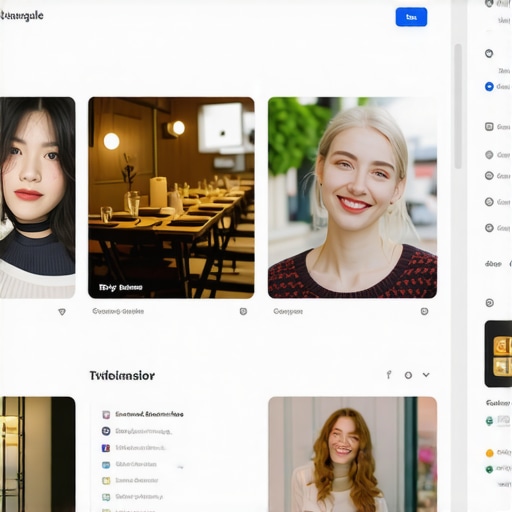Click the text beside the navy round list icon
This screenshot has height=512, width=512.
point(144,431)
